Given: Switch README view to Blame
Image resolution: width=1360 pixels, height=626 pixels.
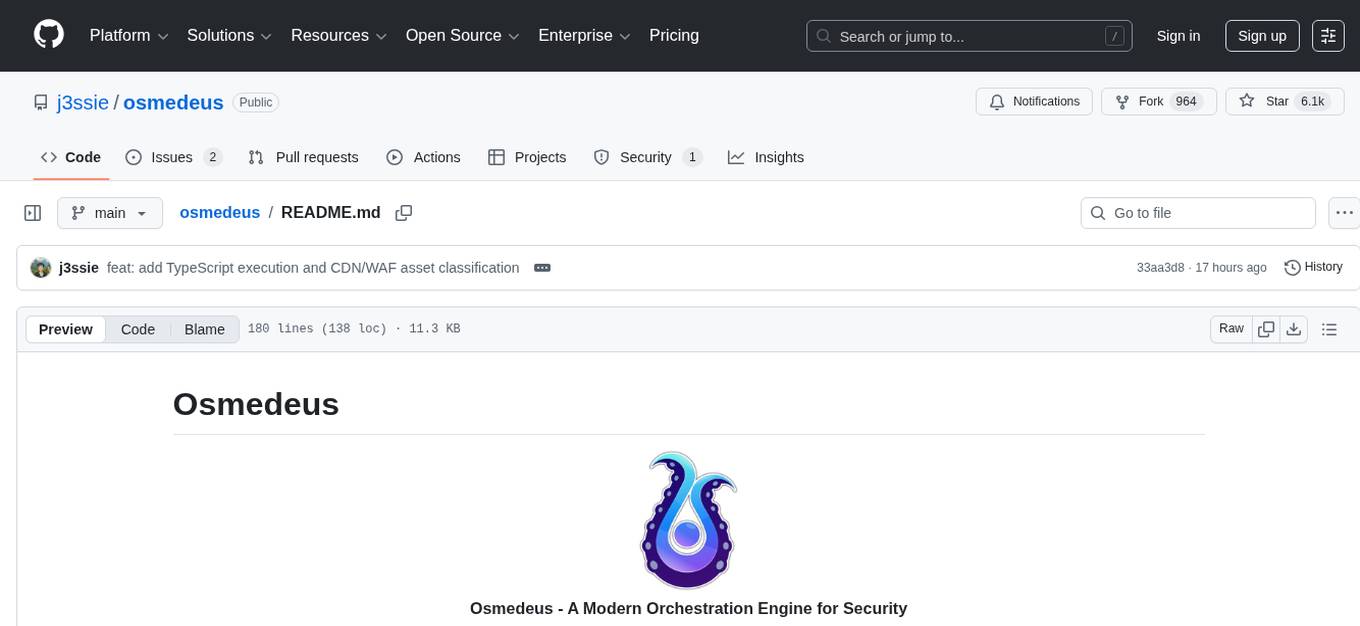Looking at the screenshot, I should coord(204,329).
